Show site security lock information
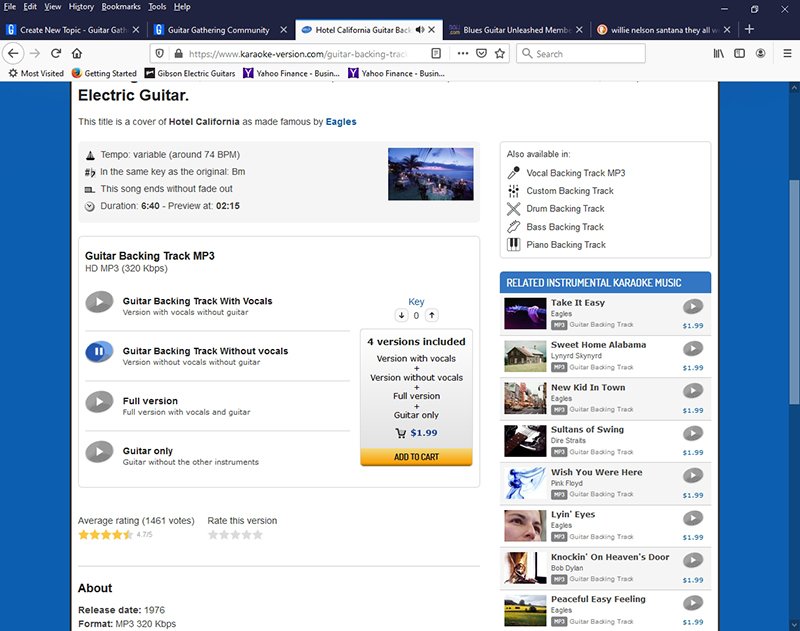Image resolution: width=800 pixels, height=631 pixels. 178,53
